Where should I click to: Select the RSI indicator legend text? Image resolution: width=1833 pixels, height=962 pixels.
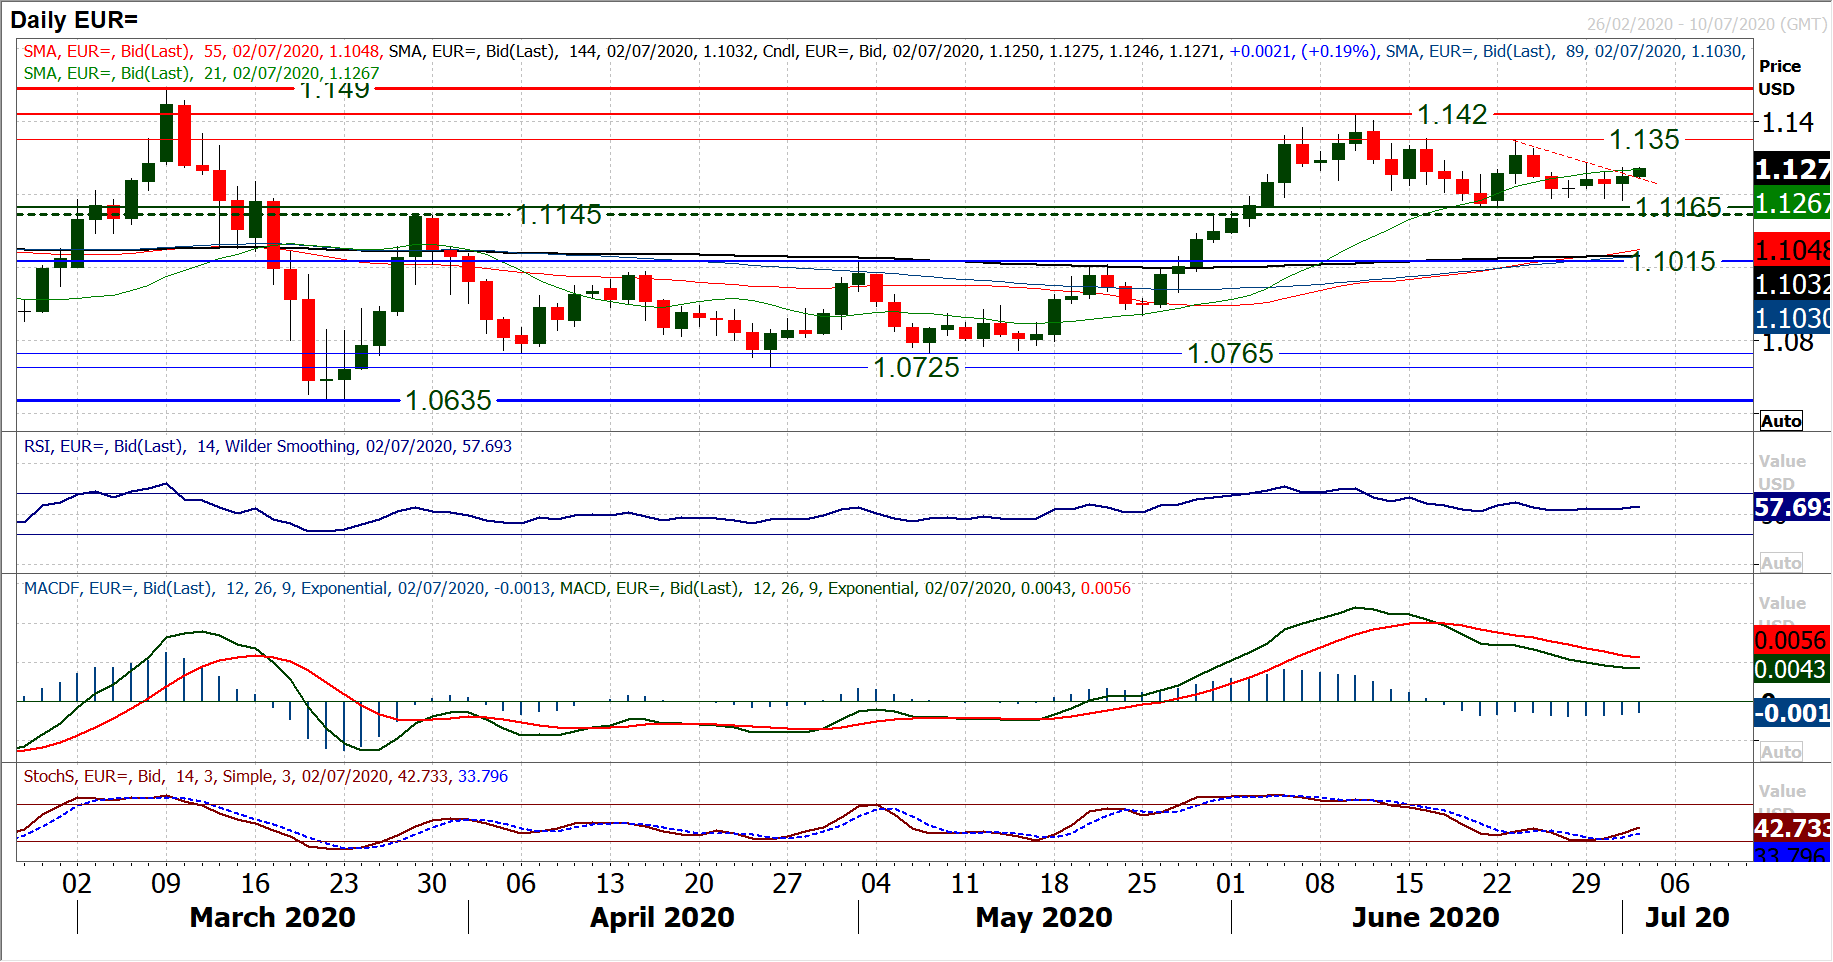point(267,446)
